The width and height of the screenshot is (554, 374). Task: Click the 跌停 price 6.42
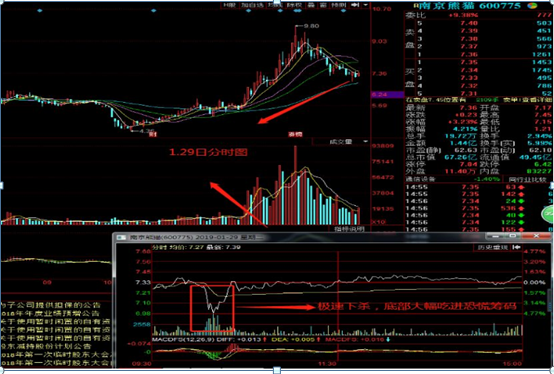click(543, 164)
